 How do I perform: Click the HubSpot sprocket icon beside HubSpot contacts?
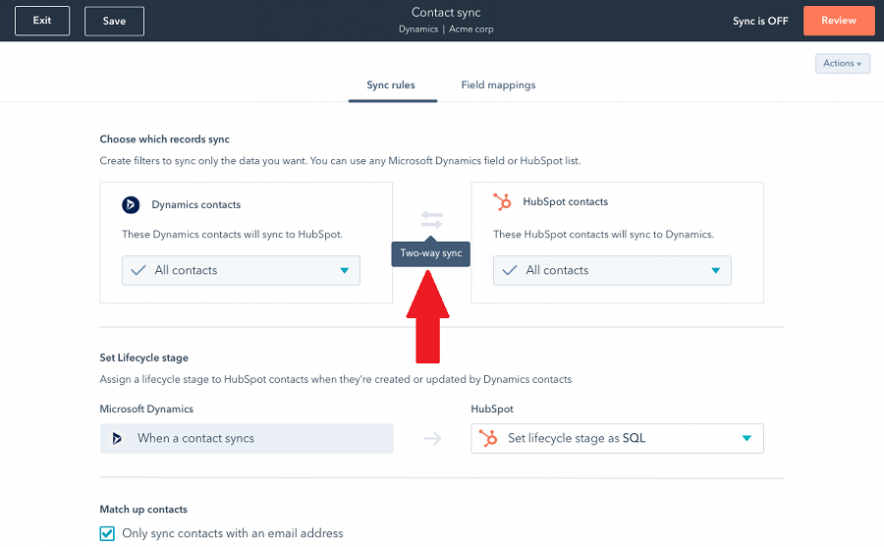click(502, 201)
